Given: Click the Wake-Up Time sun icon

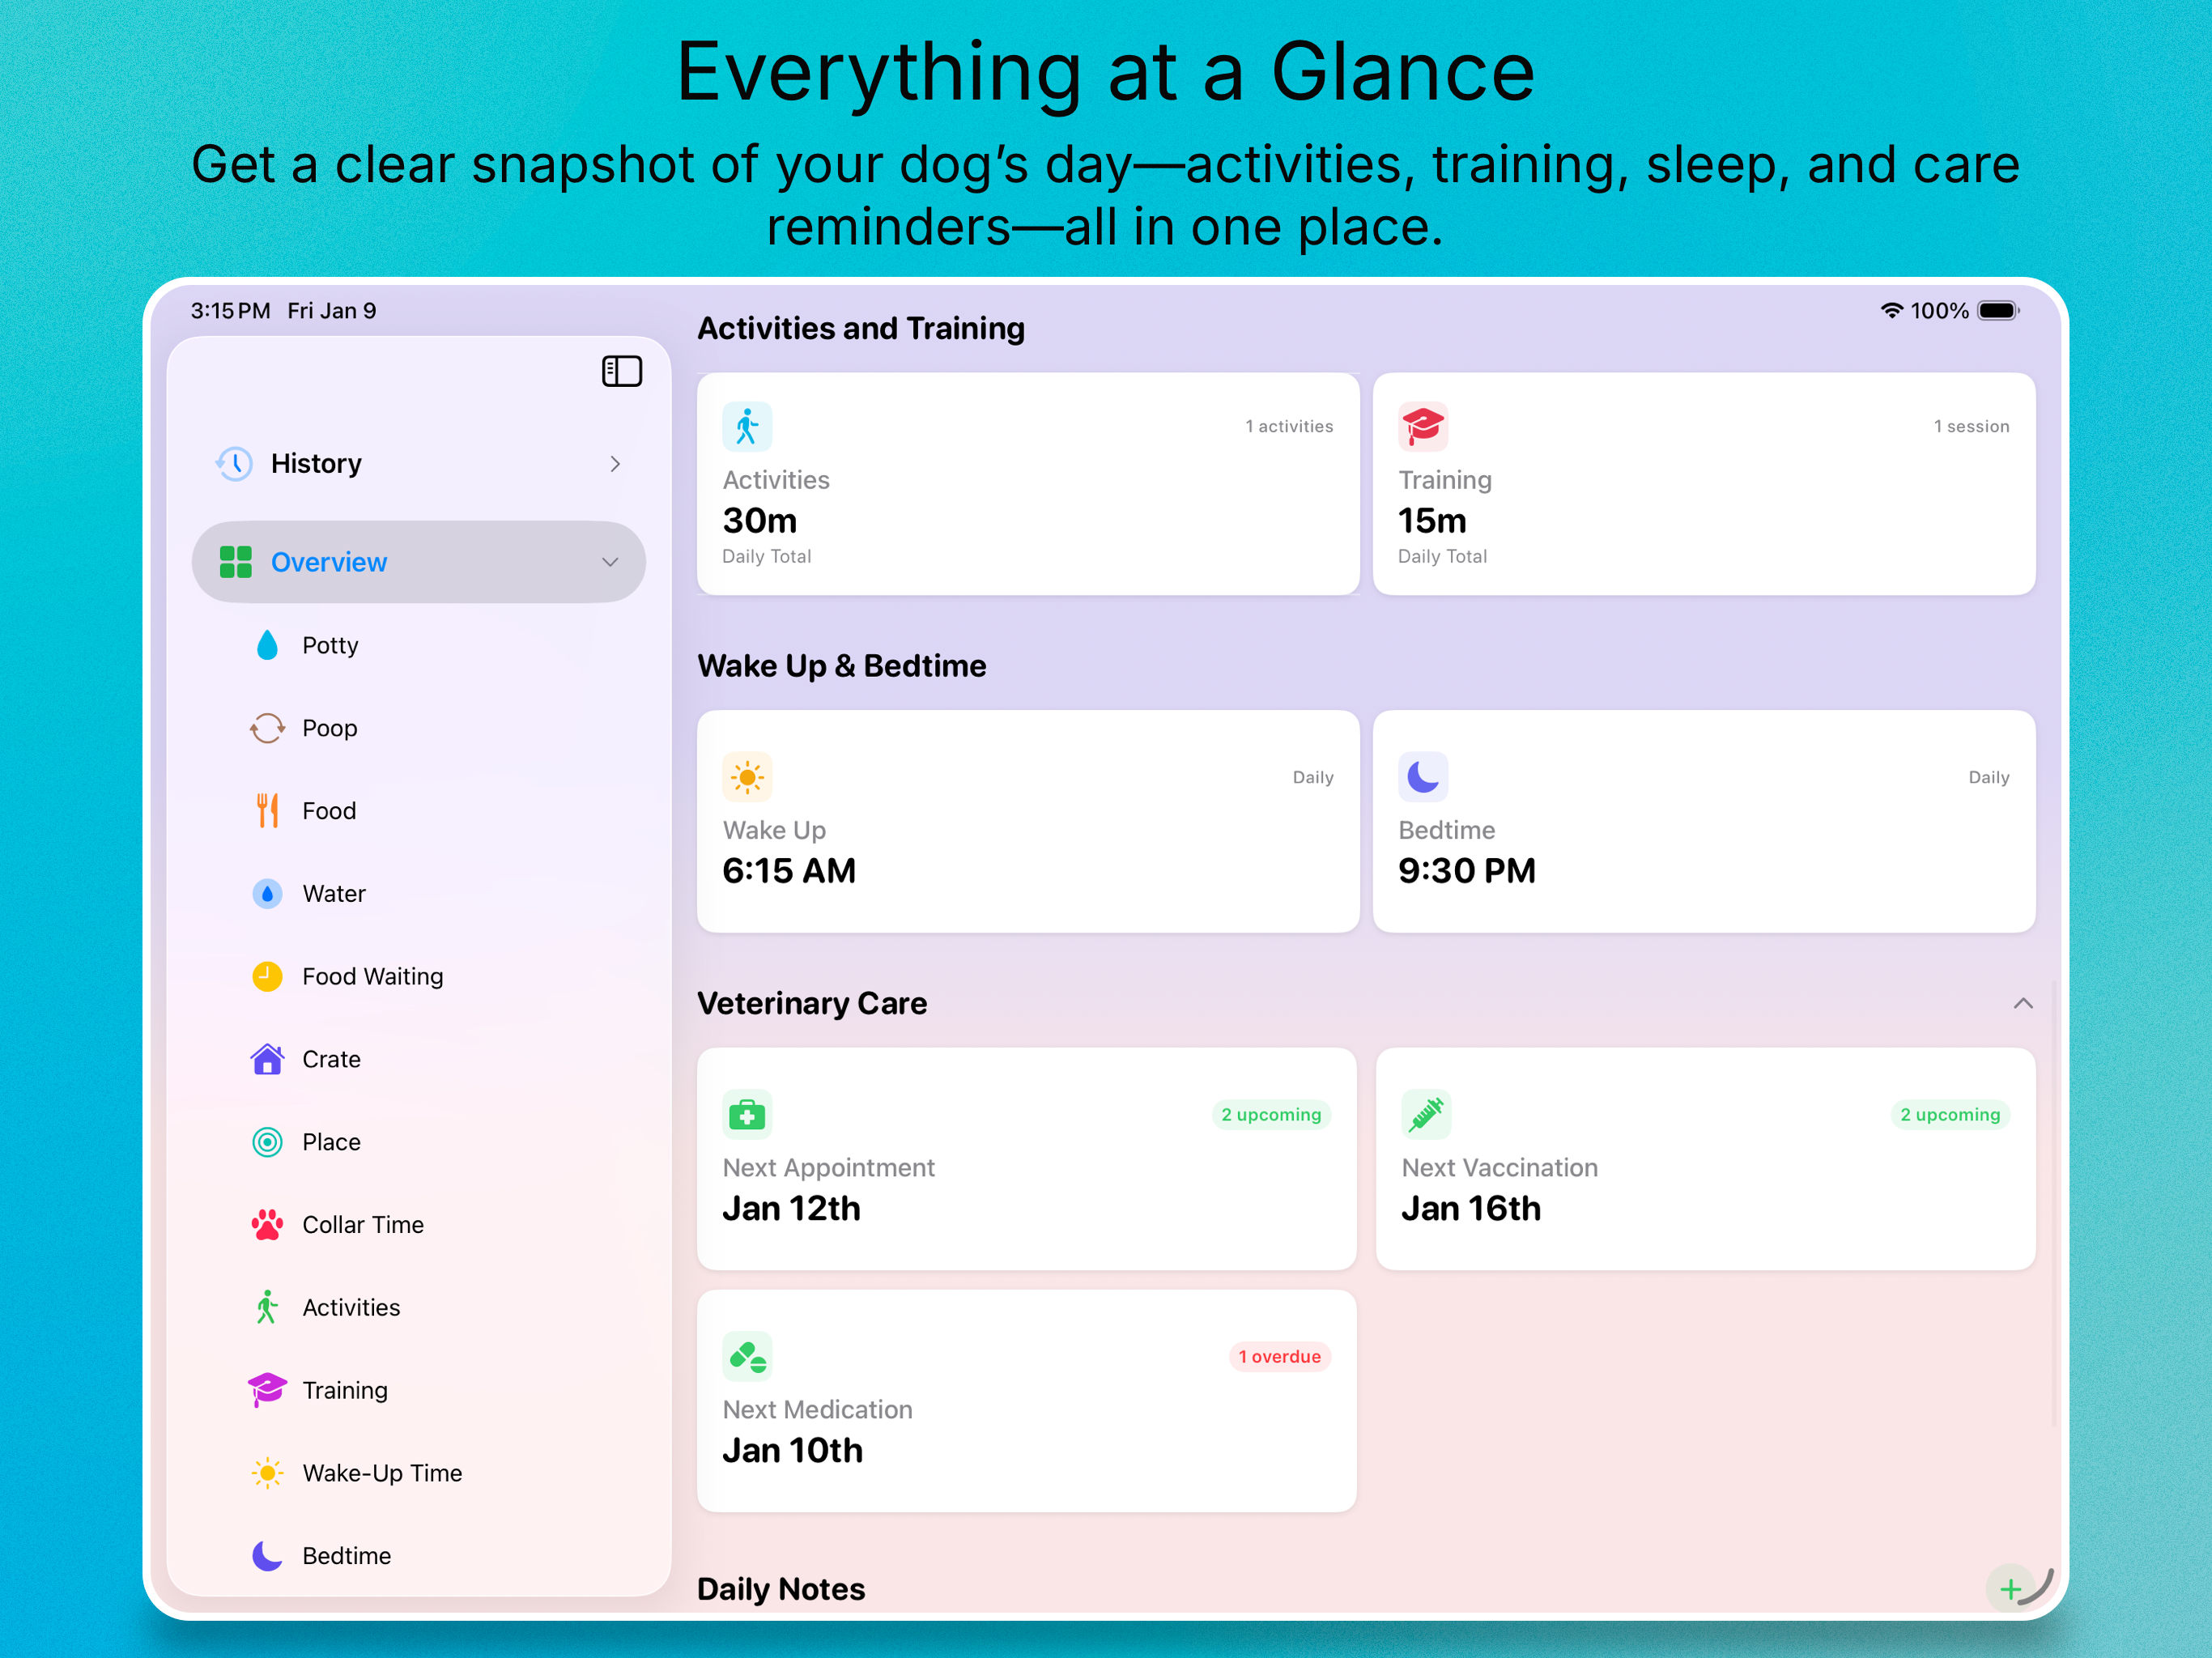Looking at the screenshot, I should pos(267,1473).
